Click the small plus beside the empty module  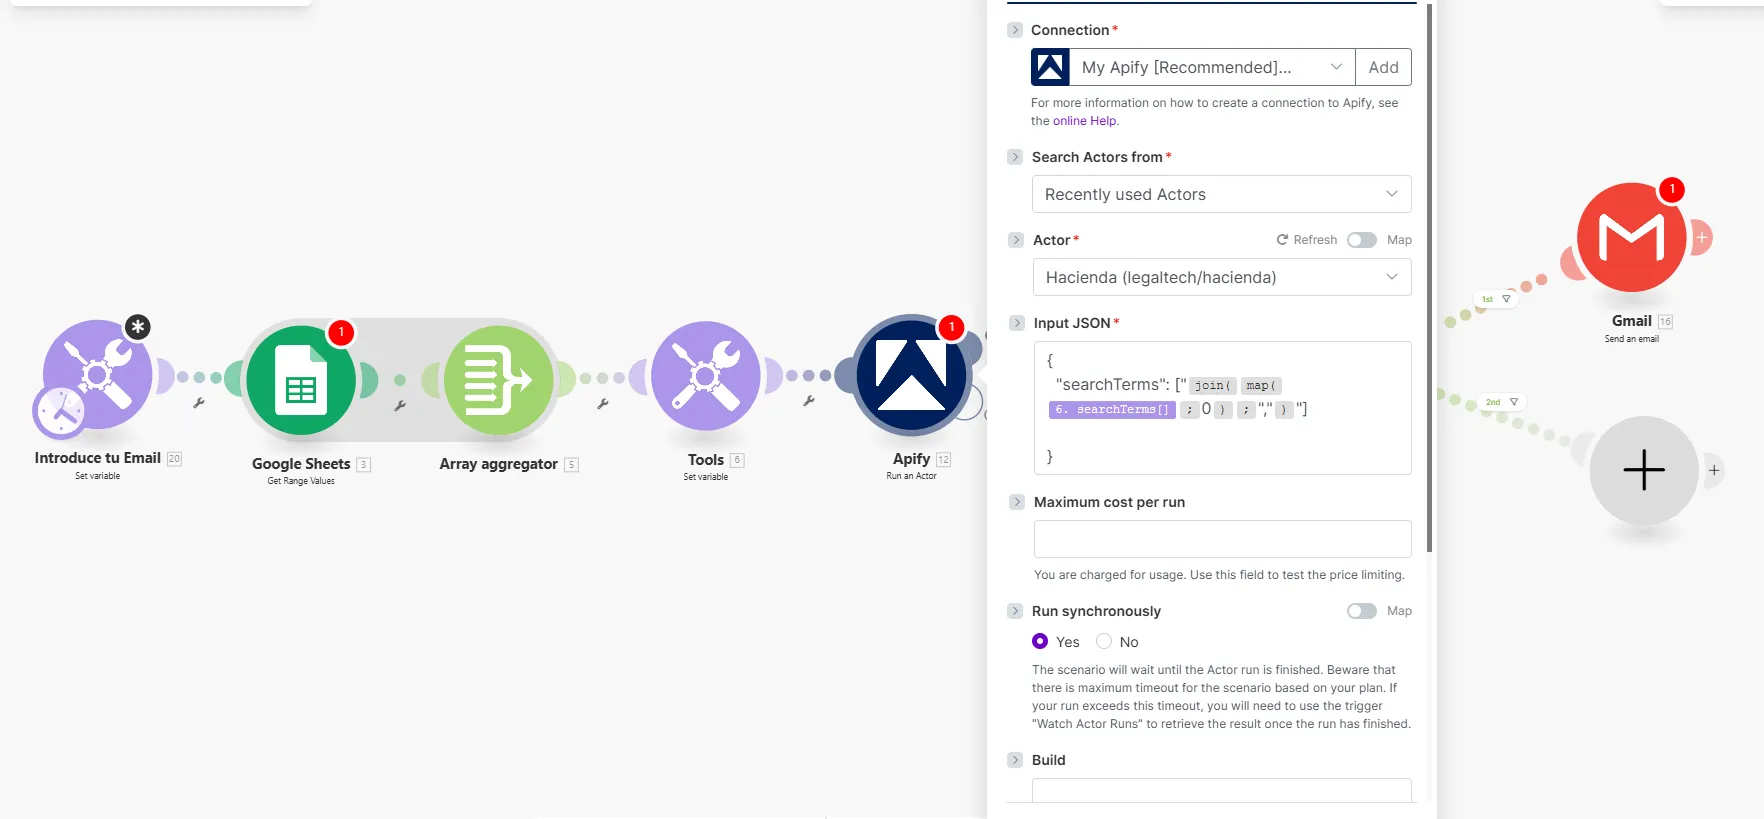(x=1714, y=470)
